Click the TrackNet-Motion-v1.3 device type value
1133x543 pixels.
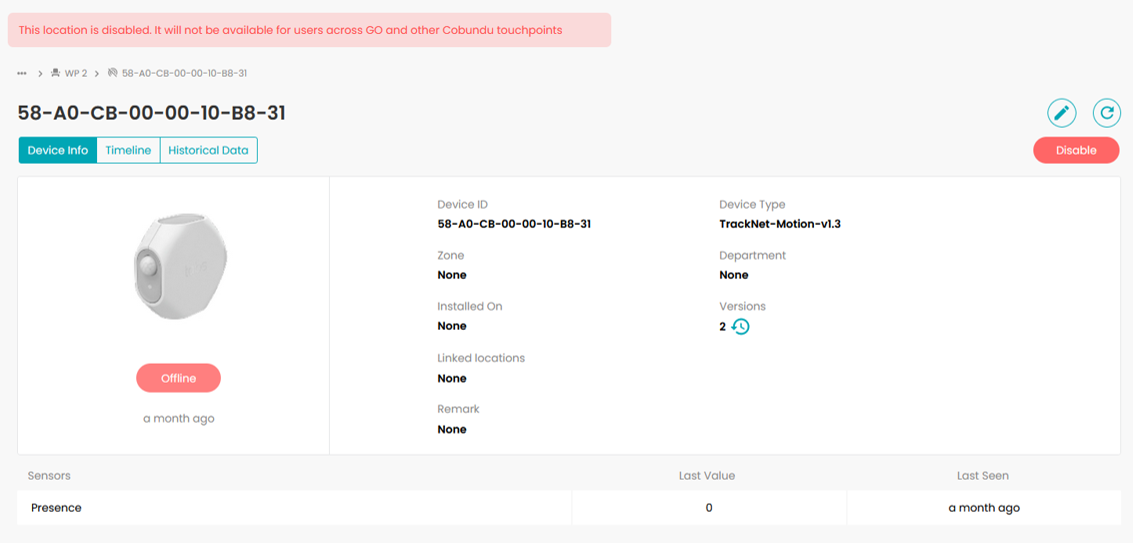[x=780, y=224]
